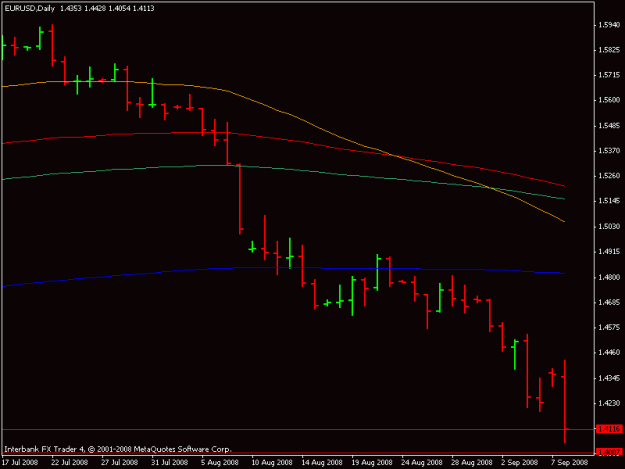Click the EURUSD,Daily chart title text
Screen dimensions: 625x469
pos(29,8)
